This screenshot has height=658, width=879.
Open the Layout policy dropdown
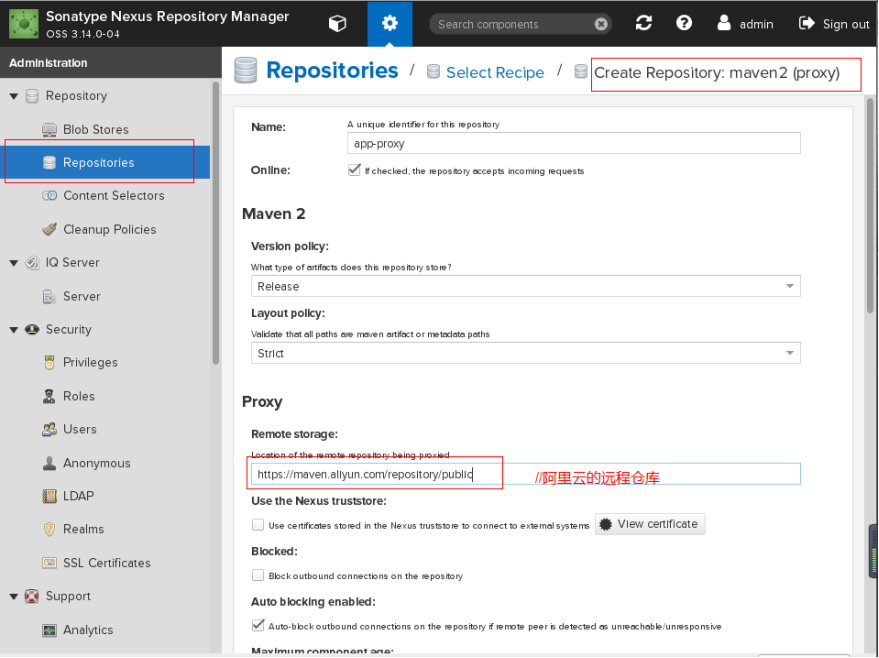(x=525, y=353)
